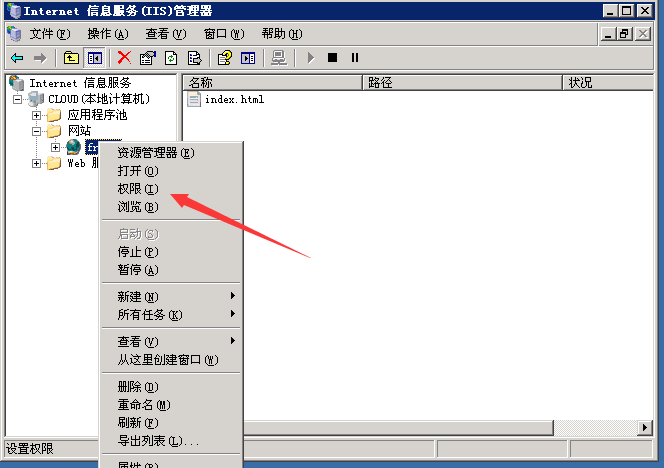Click the up one level folder icon
This screenshot has height=468, width=664.
71,58
